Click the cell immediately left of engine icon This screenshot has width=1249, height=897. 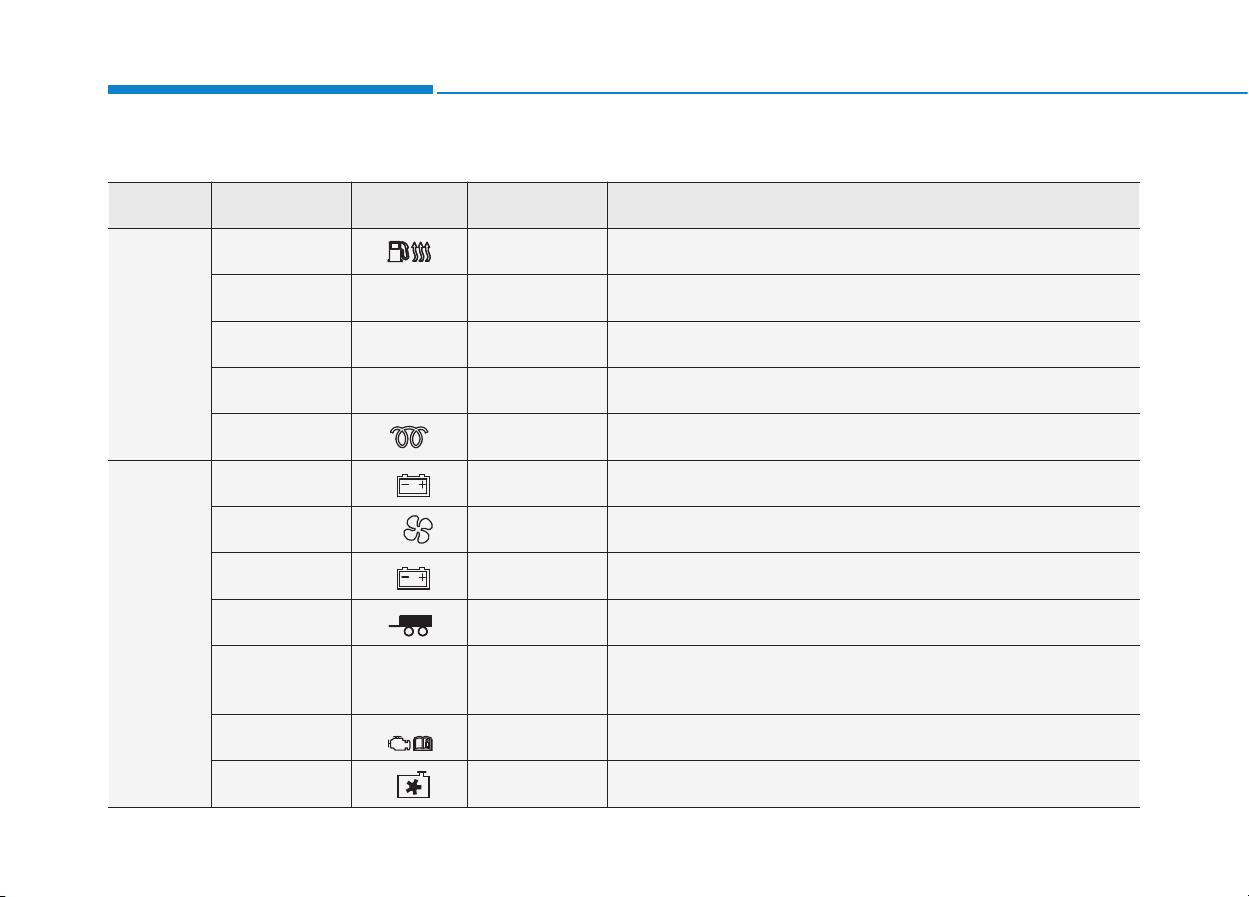[281, 737]
